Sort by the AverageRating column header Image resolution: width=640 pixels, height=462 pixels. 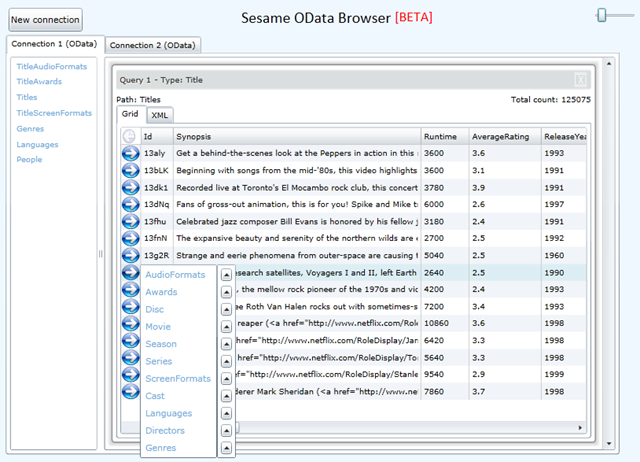click(x=505, y=136)
